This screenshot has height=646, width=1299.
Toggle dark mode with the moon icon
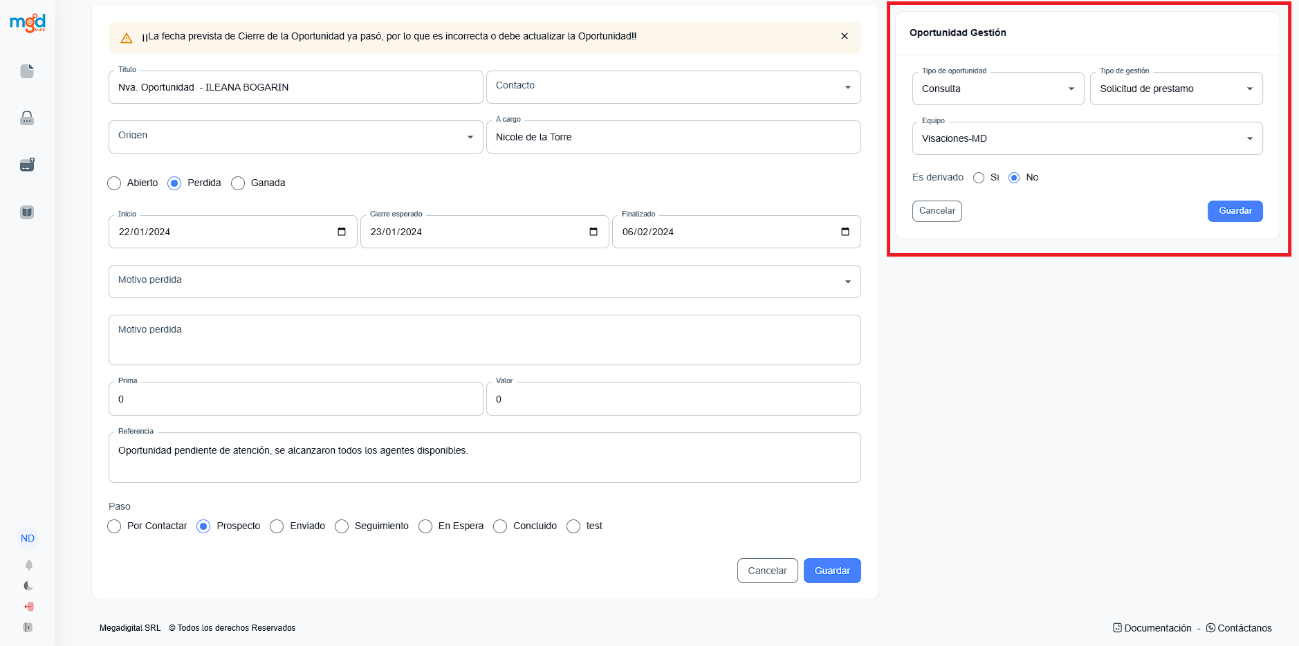pos(28,586)
